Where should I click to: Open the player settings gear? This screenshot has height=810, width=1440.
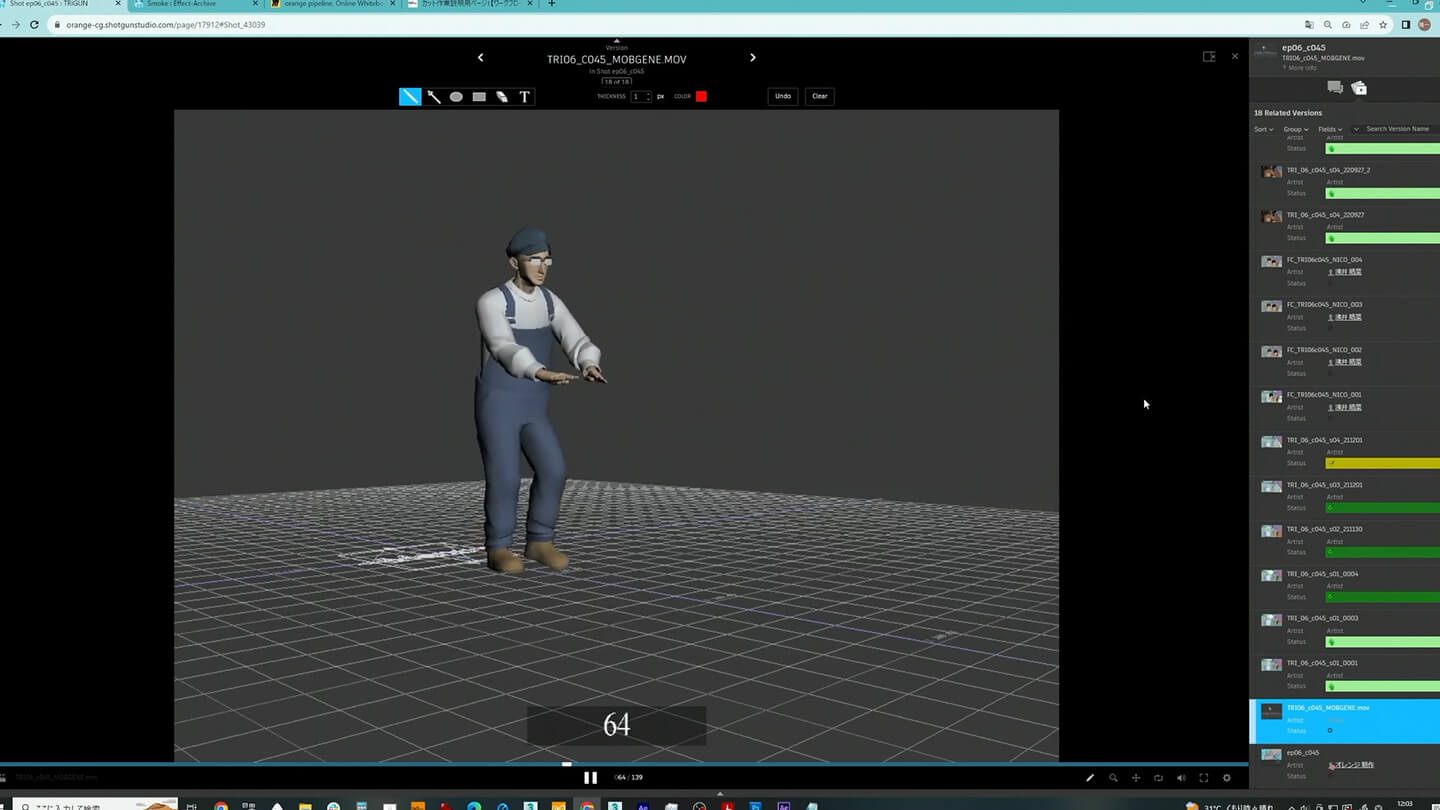point(1227,778)
